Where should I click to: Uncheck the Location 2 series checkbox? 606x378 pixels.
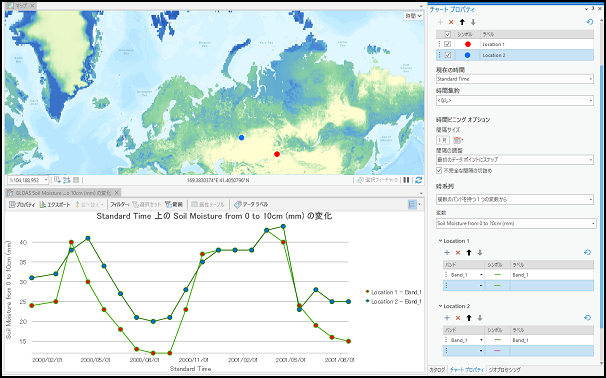pos(448,55)
